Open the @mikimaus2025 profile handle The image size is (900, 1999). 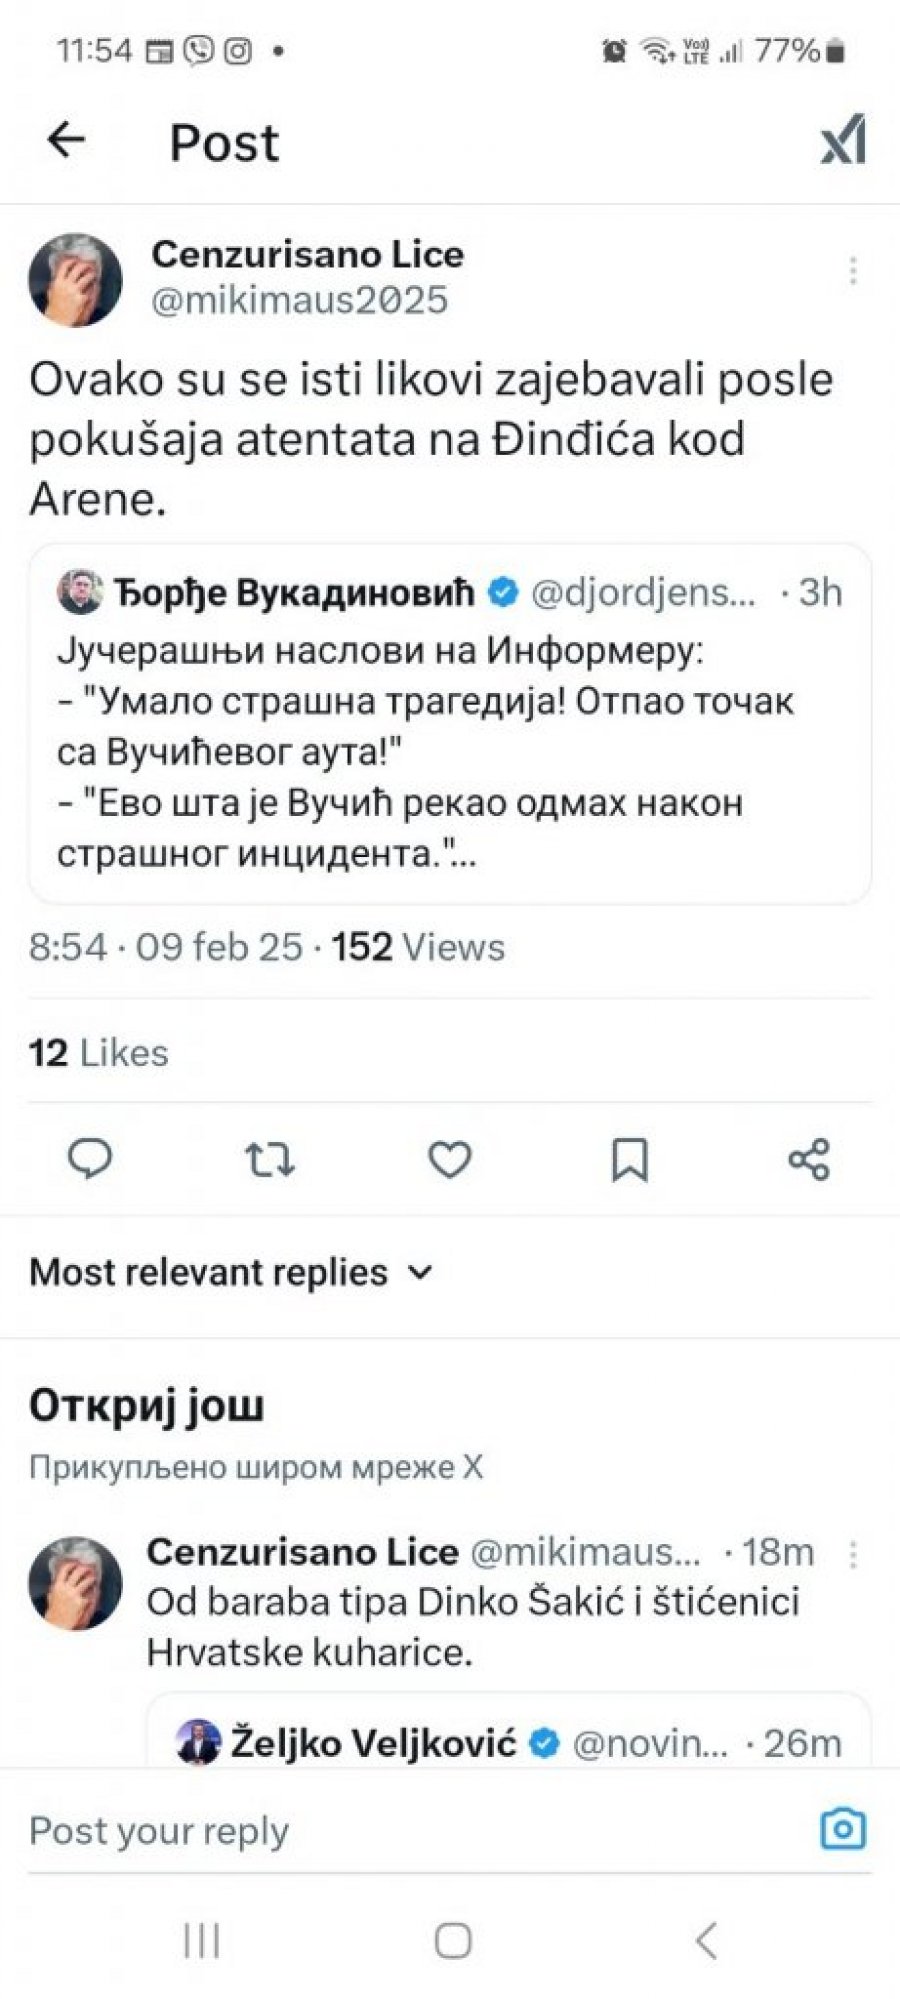299,300
